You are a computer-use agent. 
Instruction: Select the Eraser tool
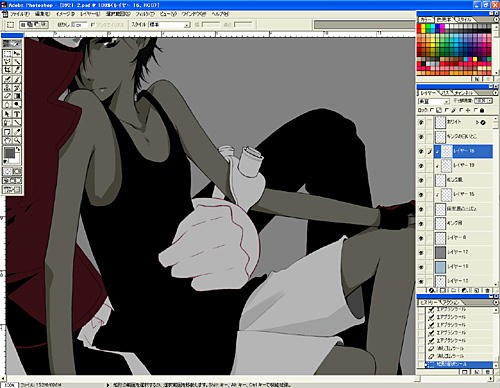coord(7,96)
